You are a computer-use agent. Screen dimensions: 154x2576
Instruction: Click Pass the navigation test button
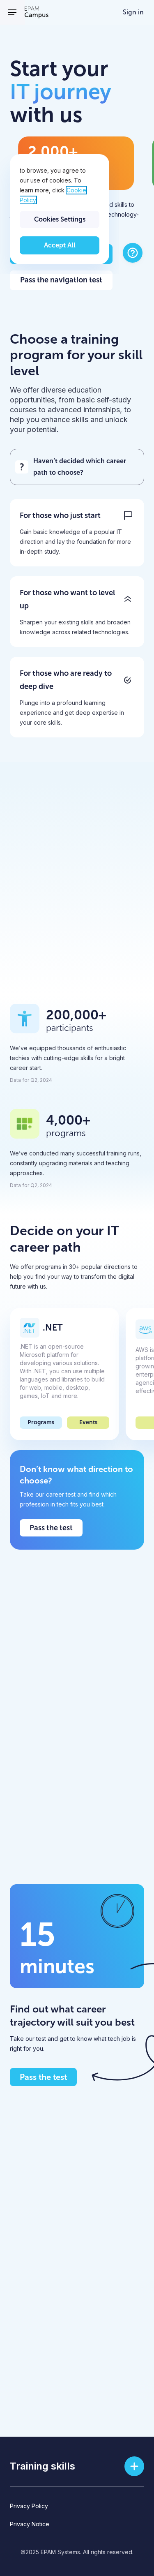61,280
